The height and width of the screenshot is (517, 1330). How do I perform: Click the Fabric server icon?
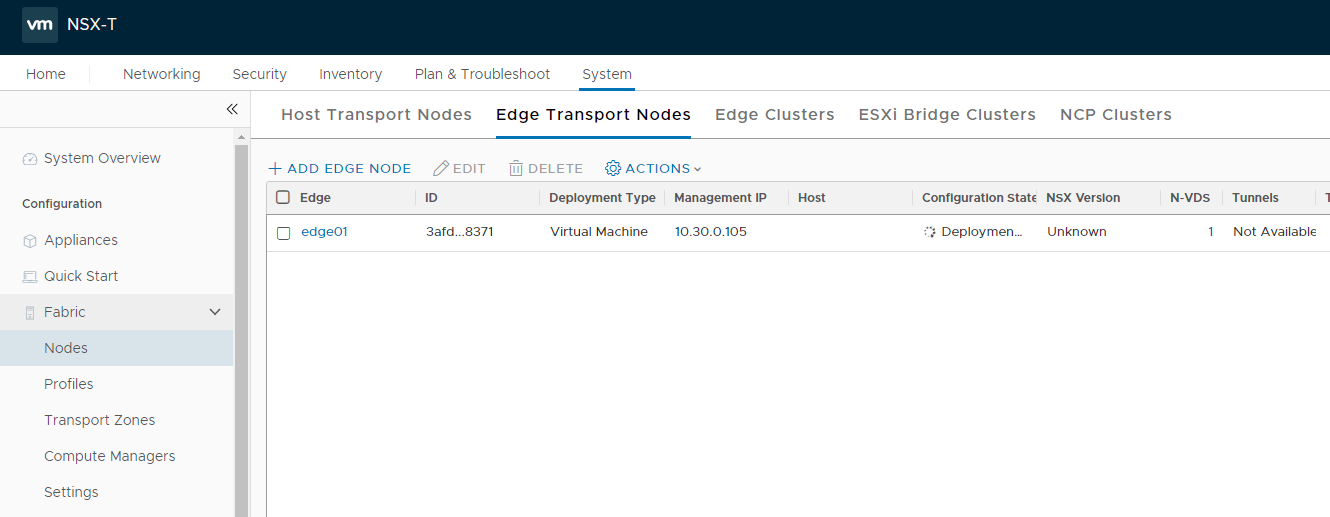(x=29, y=313)
